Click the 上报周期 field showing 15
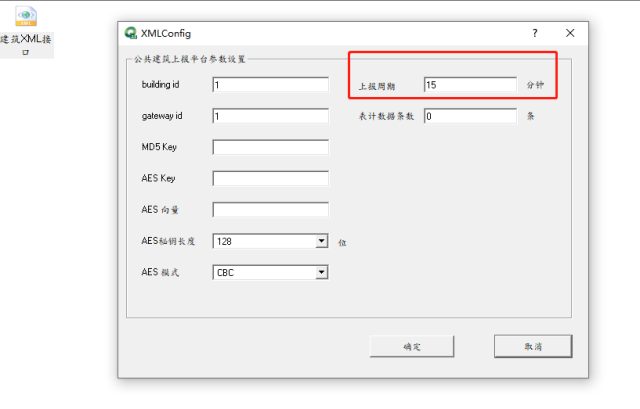 click(x=469, y=85)
